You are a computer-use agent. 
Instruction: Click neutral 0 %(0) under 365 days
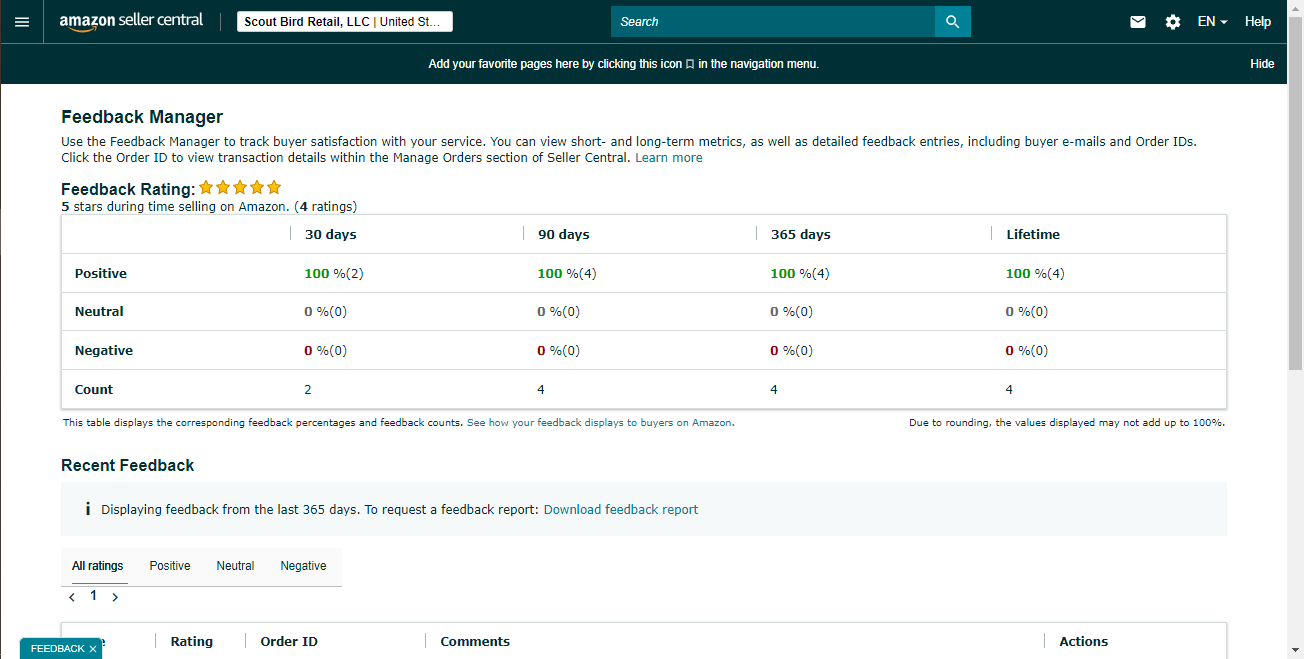(792, 311)
